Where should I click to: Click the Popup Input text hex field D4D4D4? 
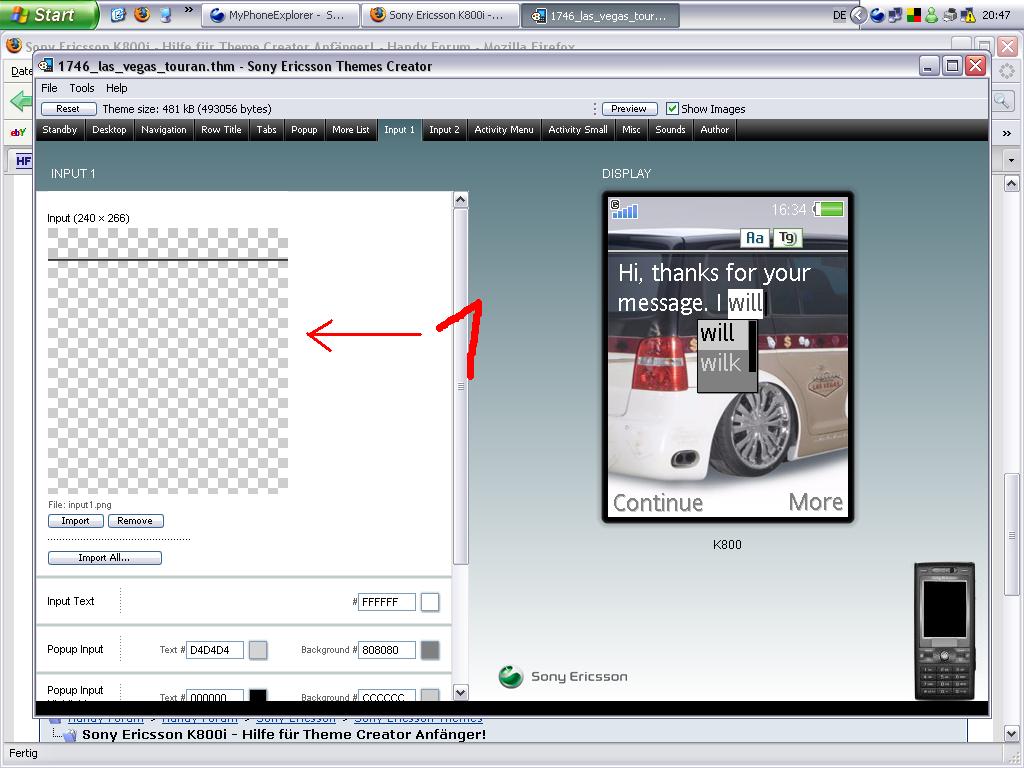(215, 650)
